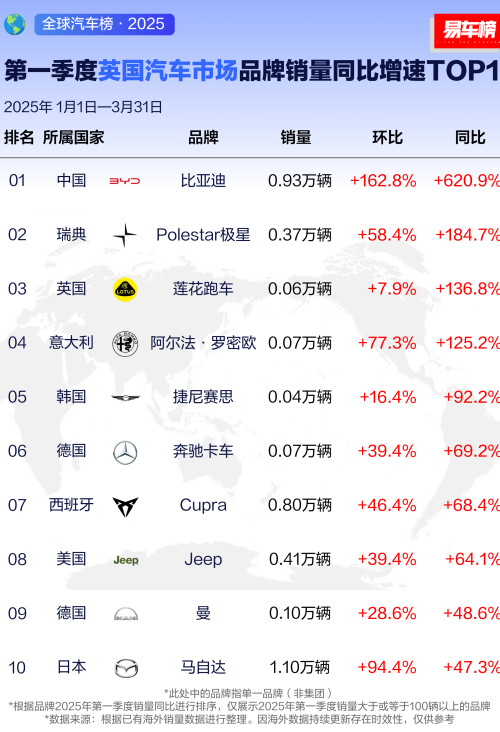Open the 全球汽车榜 · 2025 badge
This screenshot has height=732, width=500.
105,24
